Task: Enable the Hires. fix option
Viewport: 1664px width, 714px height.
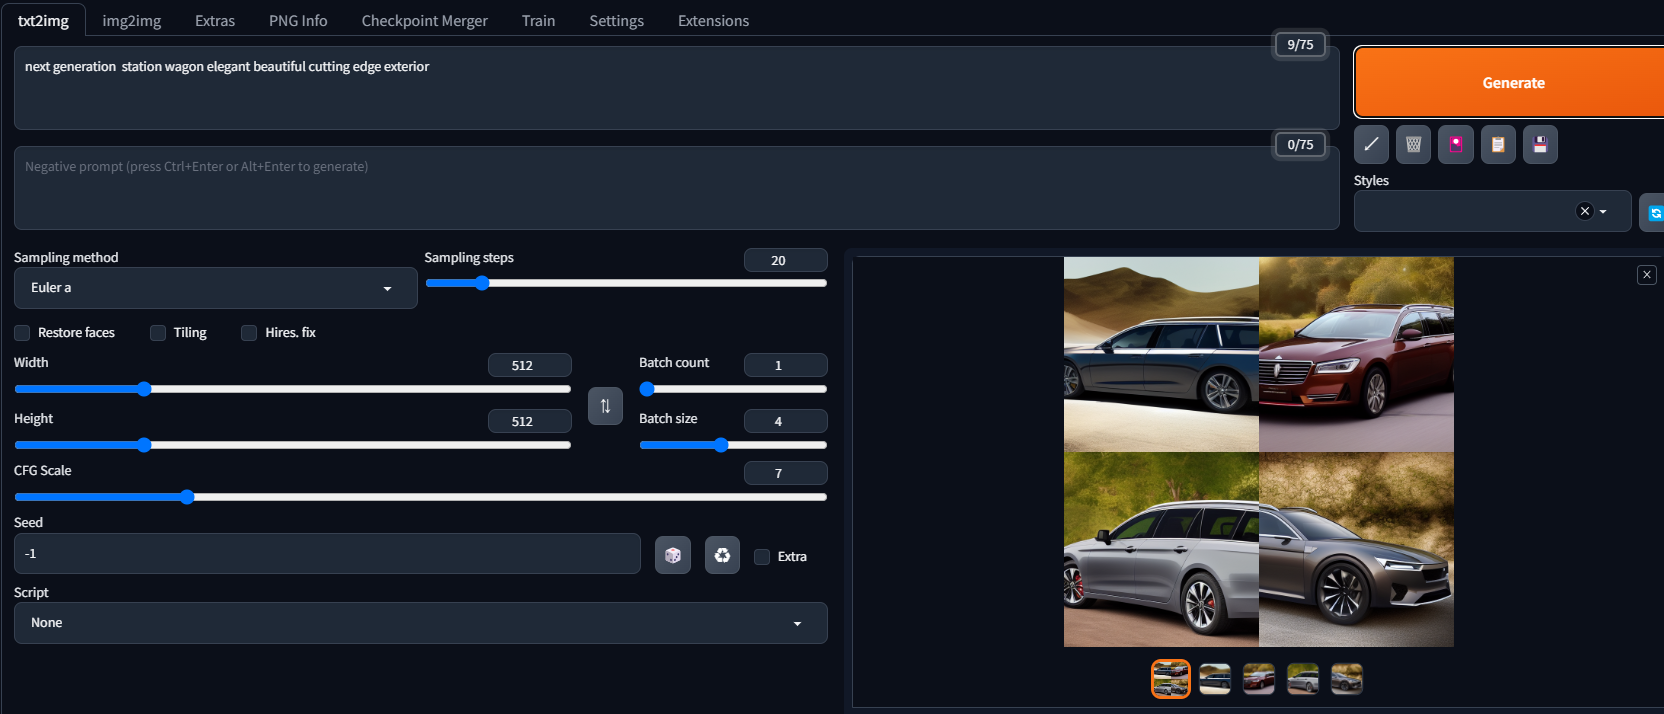Action: click(x=249, y=333)
